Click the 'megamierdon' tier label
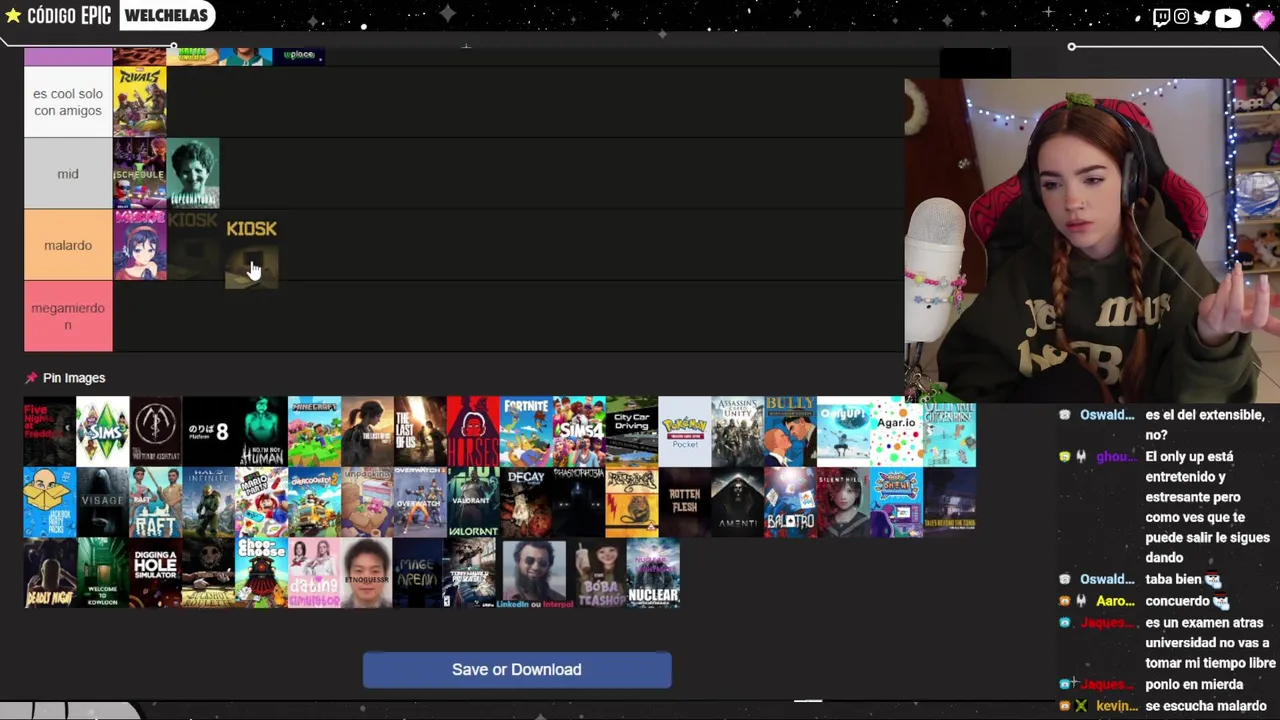 (68, 317)
